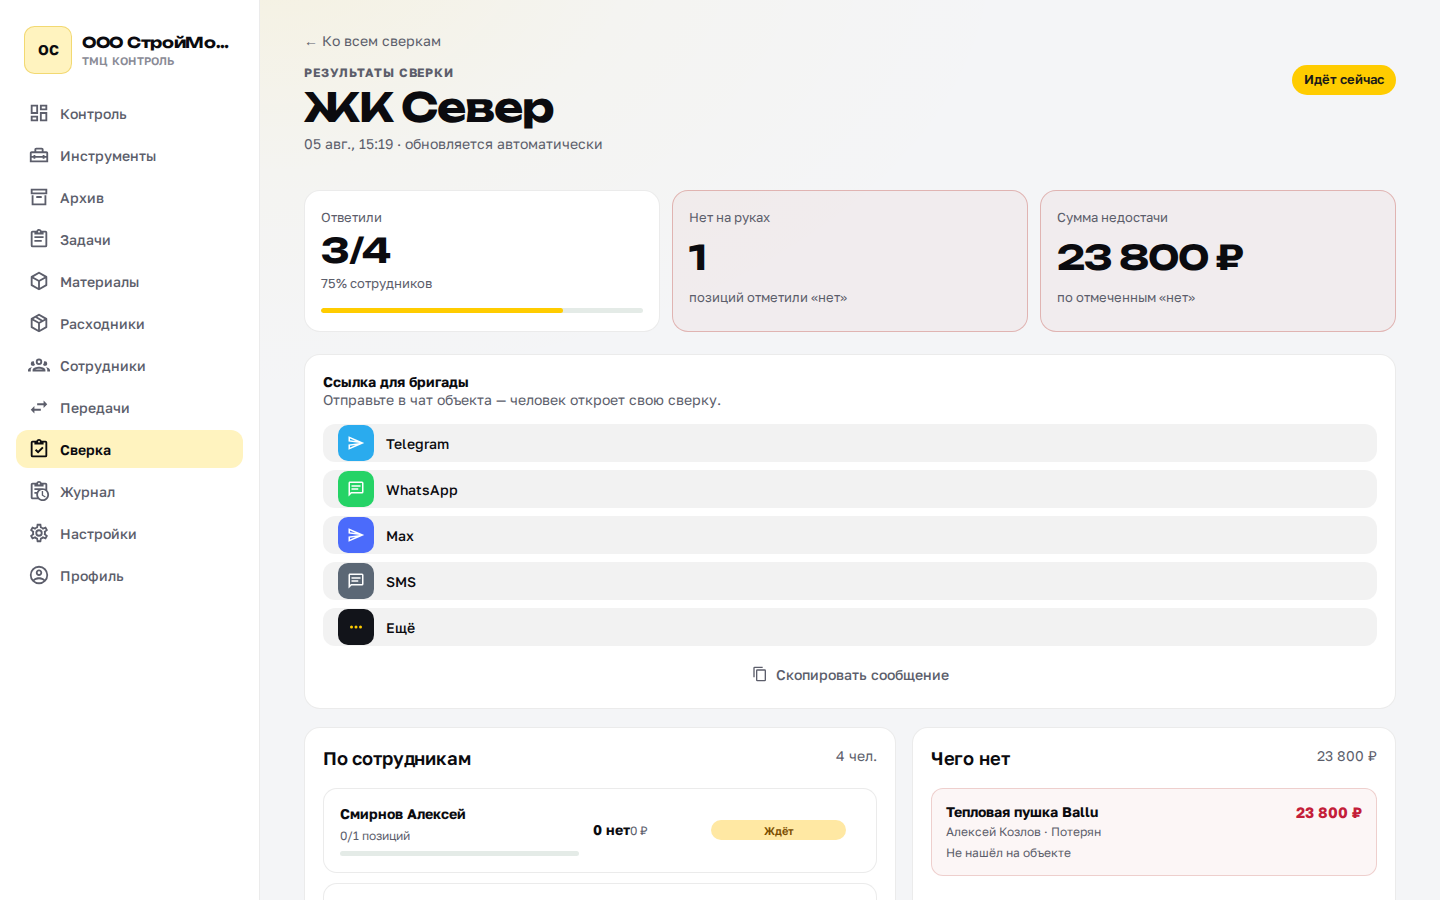Click the ЖК Север heading

click(x=429, y=108)
